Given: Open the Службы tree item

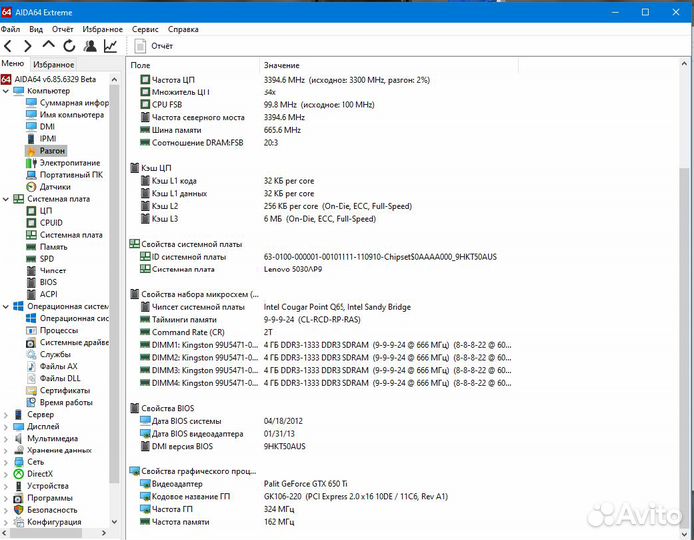Looking at the screenshot, I should point(48,355).
